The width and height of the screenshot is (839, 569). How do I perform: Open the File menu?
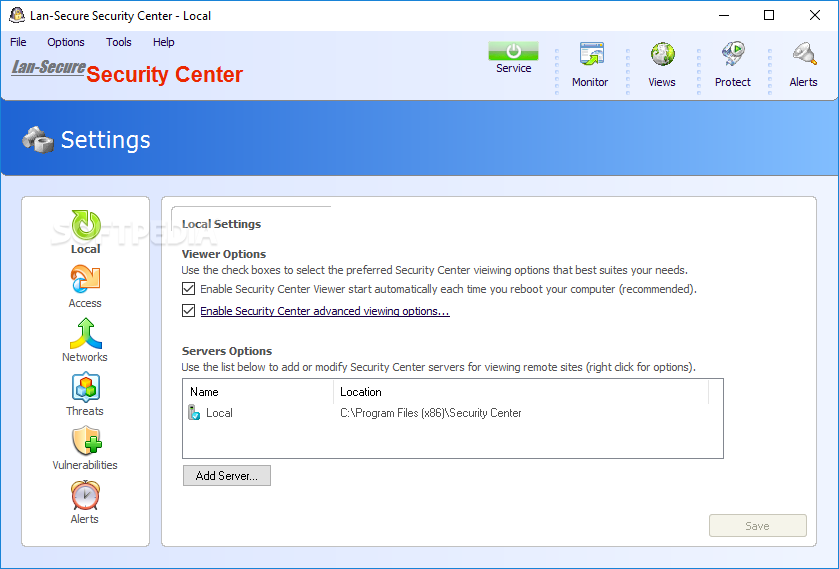(18, 42)
